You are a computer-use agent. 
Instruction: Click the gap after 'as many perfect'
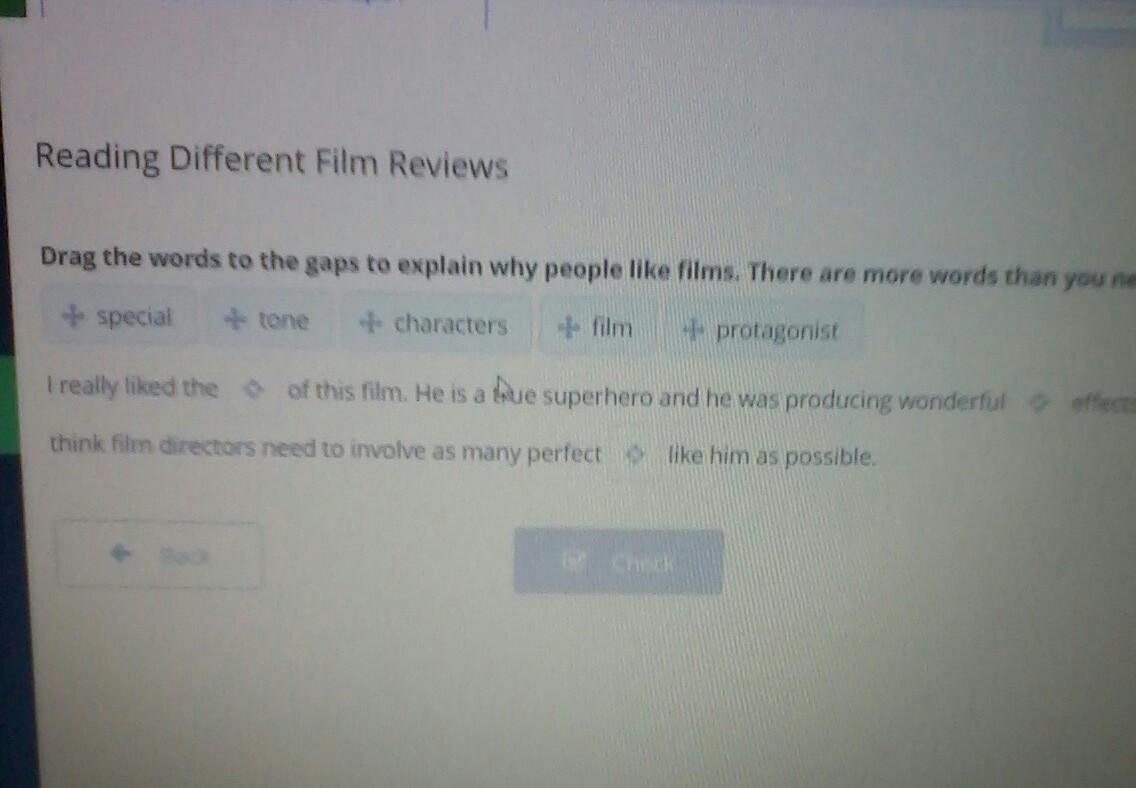634,455
